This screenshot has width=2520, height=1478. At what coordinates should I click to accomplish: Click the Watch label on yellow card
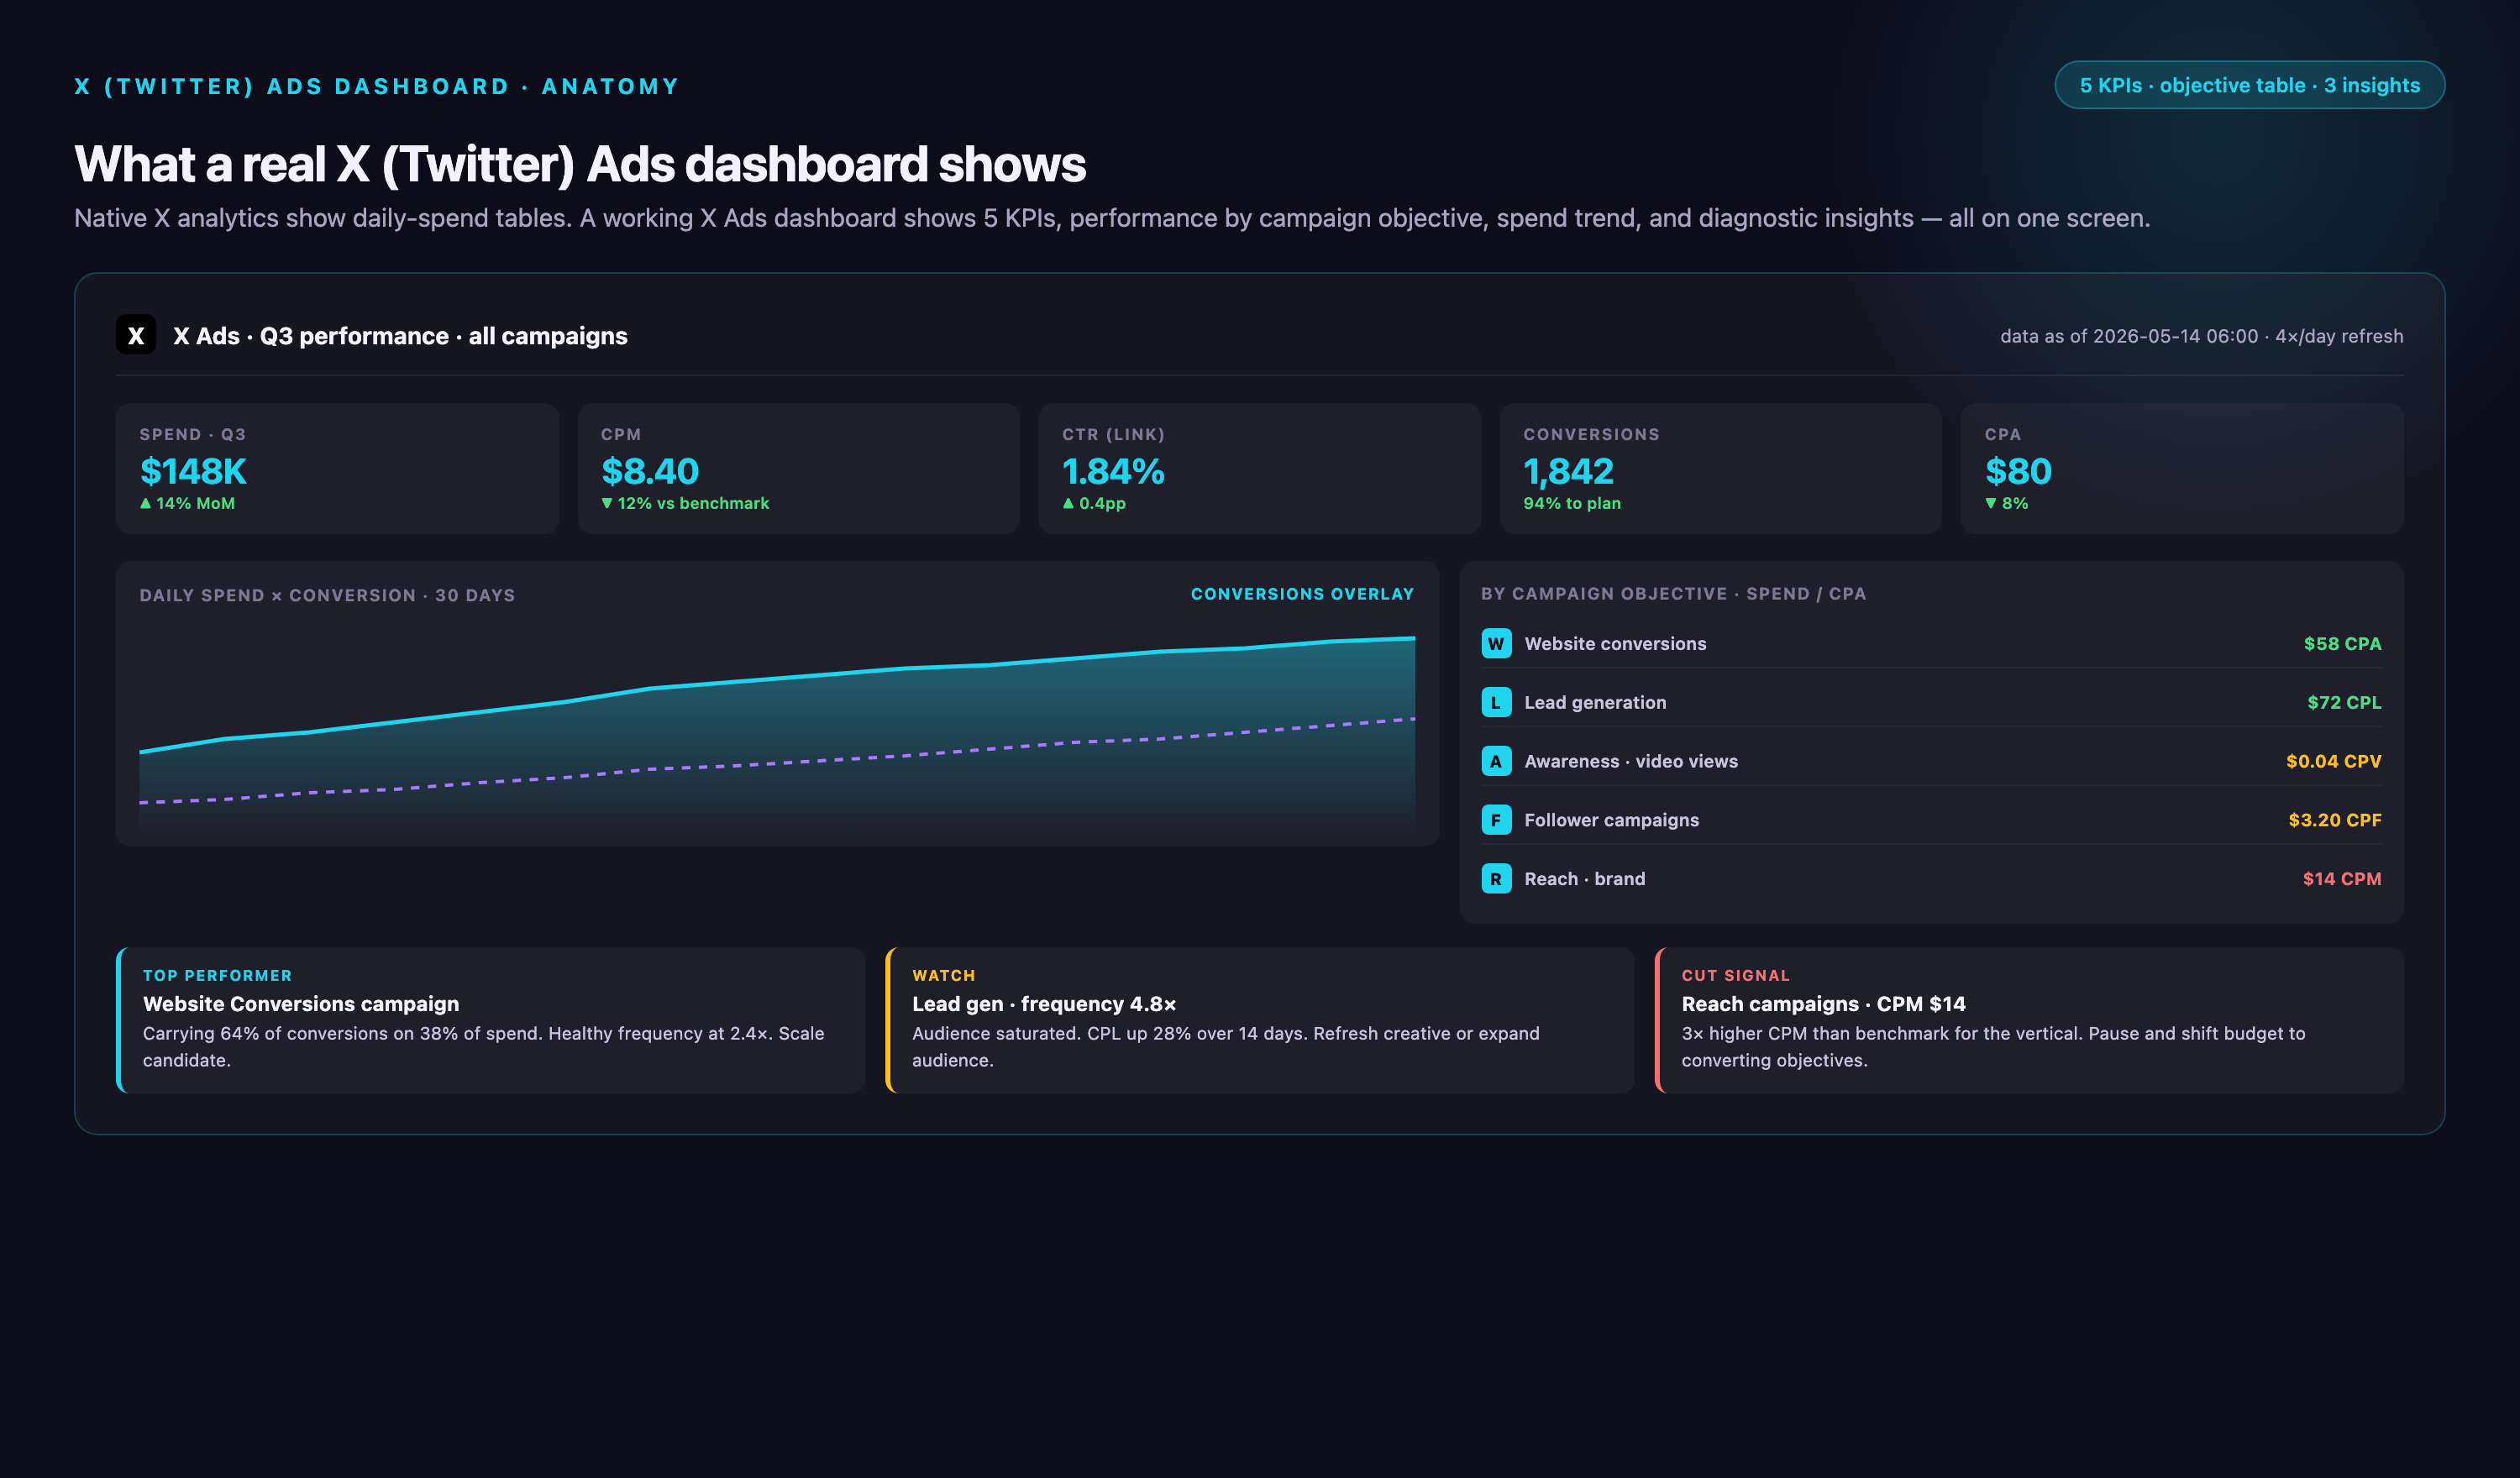pyautogui.click(x=943, y=975)
